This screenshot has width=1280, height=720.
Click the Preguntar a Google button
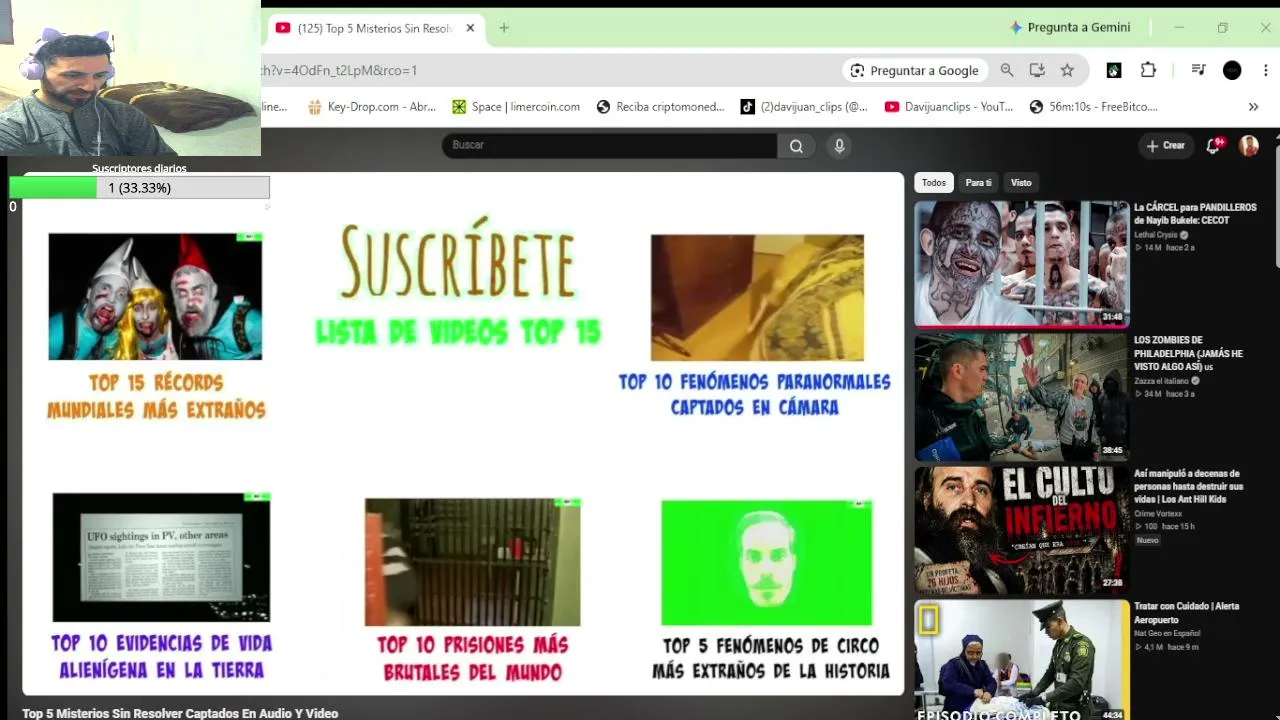pos(915,70)
